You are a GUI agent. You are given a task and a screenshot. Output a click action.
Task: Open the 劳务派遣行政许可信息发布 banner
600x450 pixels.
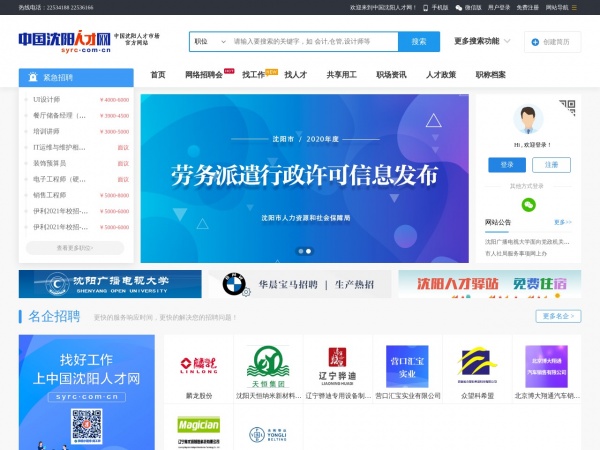(305, 178)
